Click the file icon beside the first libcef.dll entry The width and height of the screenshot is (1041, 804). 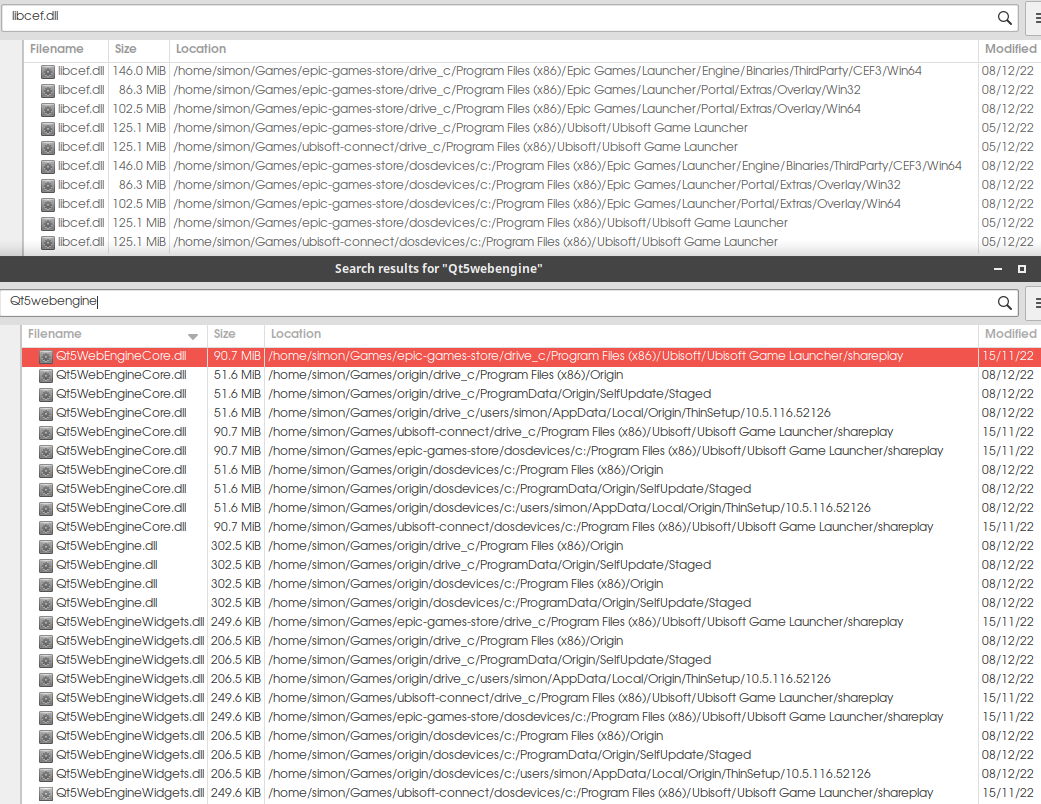48,70
